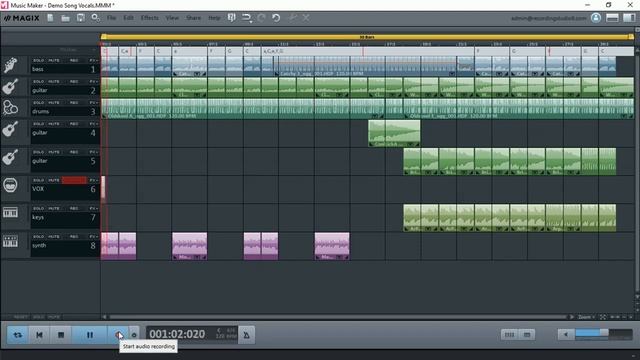Screen dimensions: 640x360
Task: Click the delete X icon in the toolbar
Action: tap(306, 18)
